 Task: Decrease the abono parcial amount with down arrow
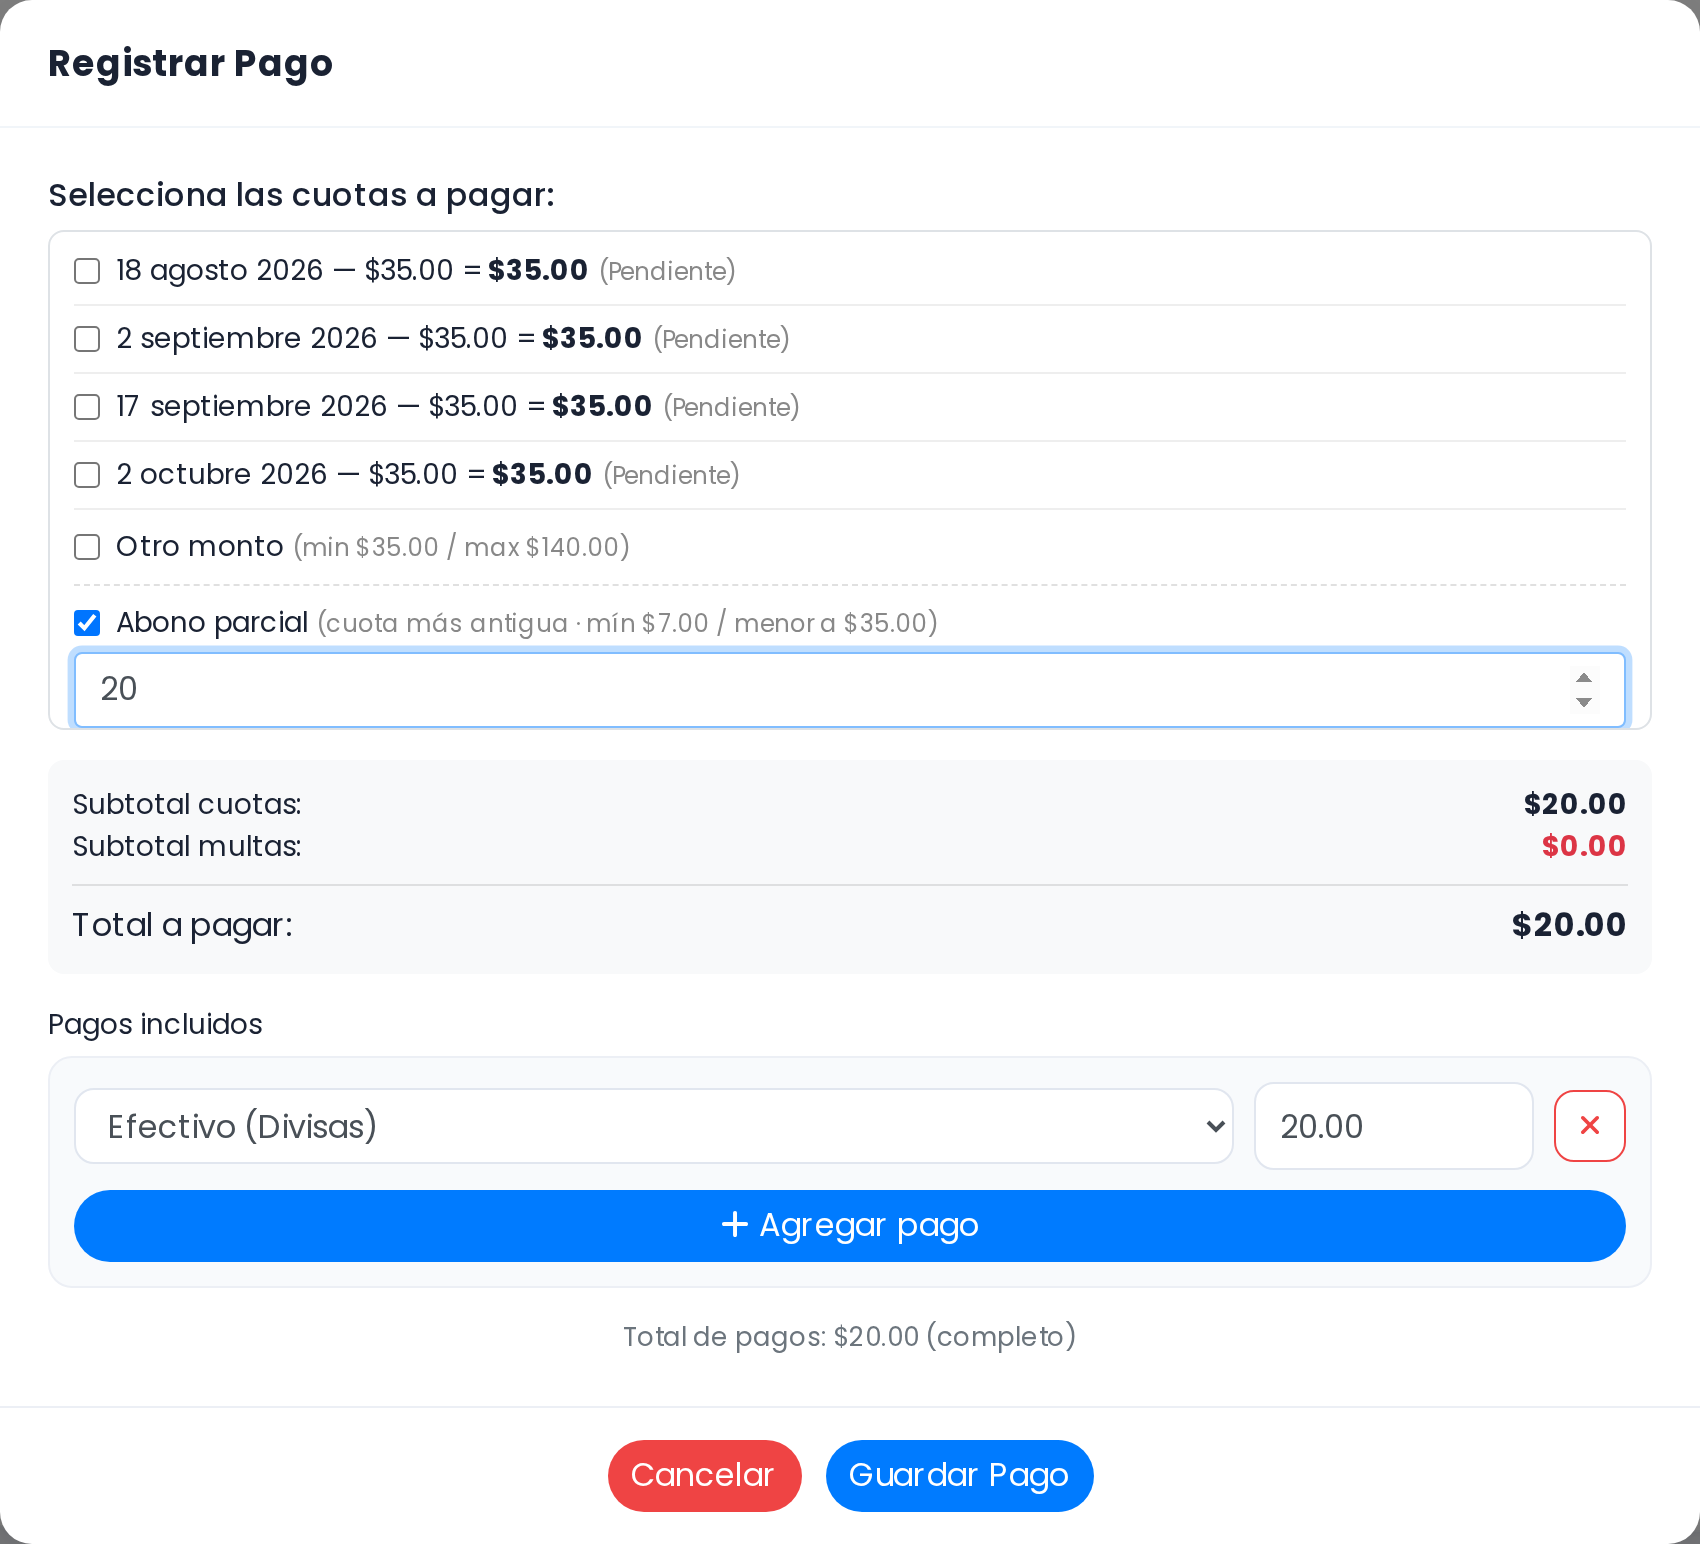coord(1584,702)
